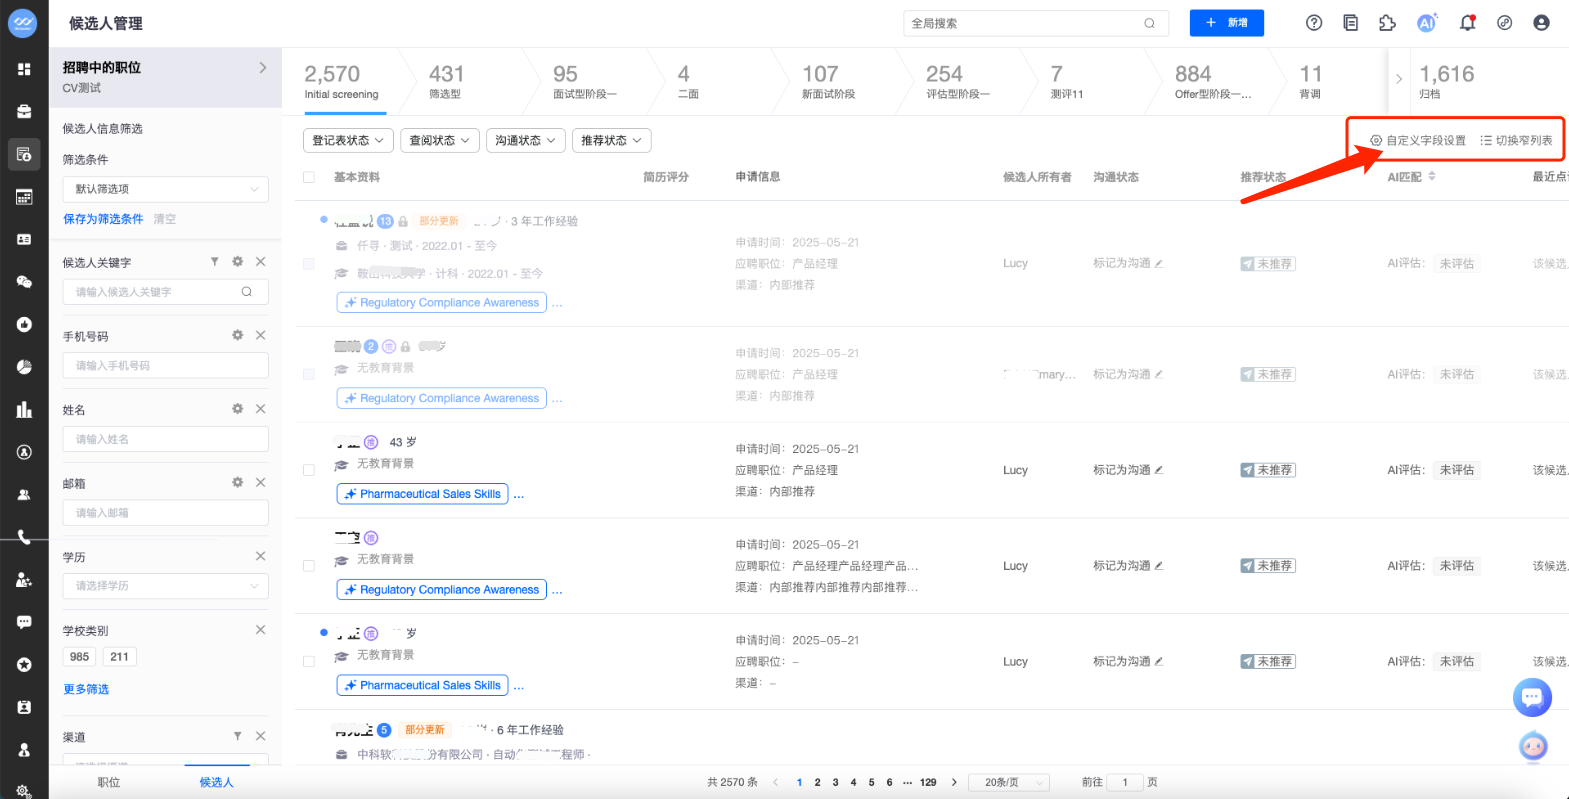The width and height of the screenshot is (1569, 799).
Task: Focus the 全局搜索 input
Action: (x=1036, y=23)
